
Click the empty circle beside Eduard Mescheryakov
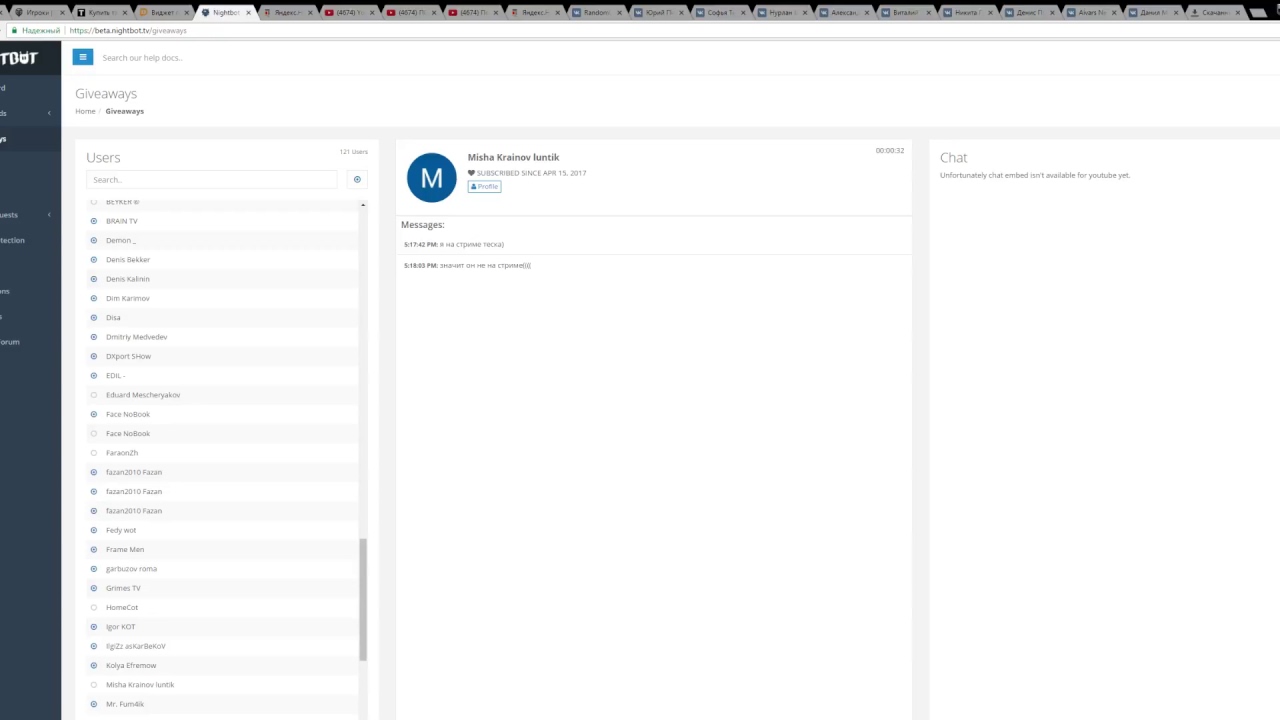point(94,395)
